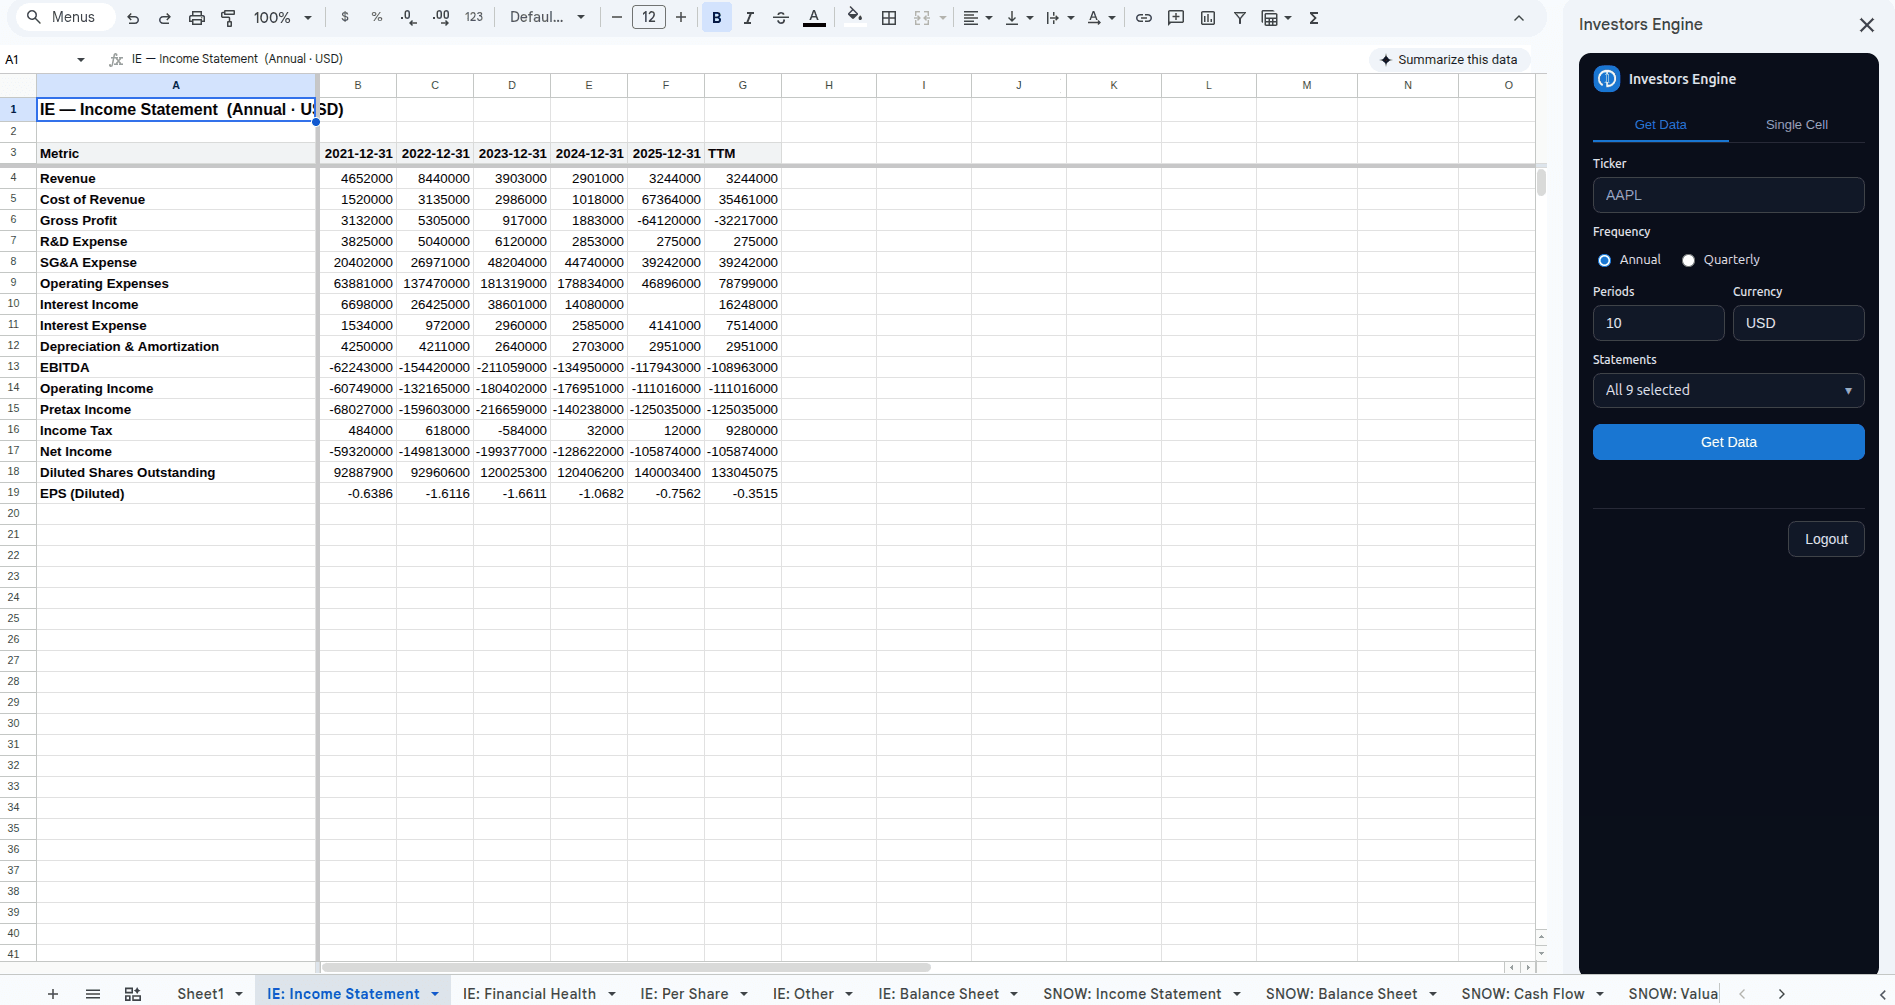The width and height of the screenshot is (1895, 1005).
Task: Open the table views dropdown
Action: click(x=1277, y=17)
